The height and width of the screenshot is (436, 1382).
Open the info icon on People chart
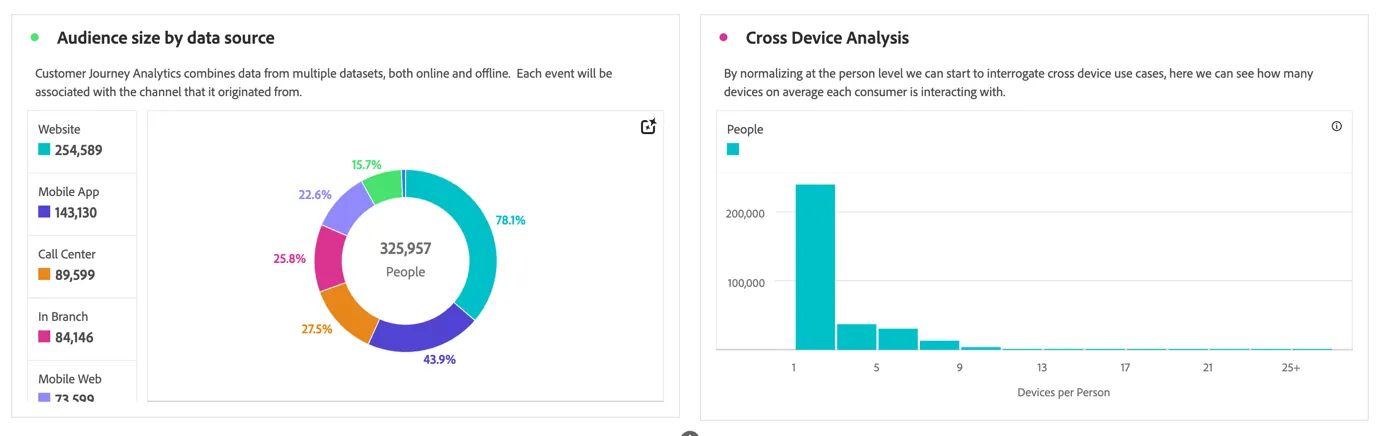coord(1336,126)
